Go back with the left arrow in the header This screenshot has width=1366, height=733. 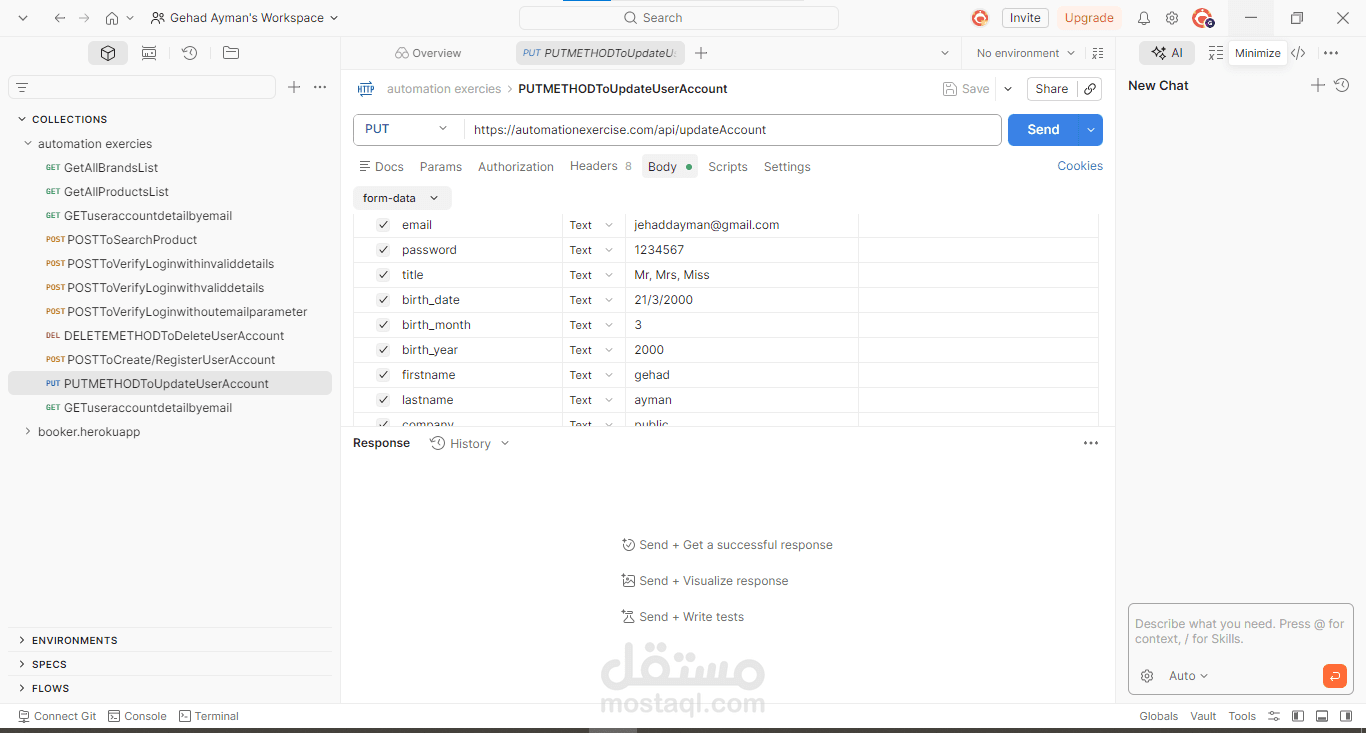pos(60,18)
